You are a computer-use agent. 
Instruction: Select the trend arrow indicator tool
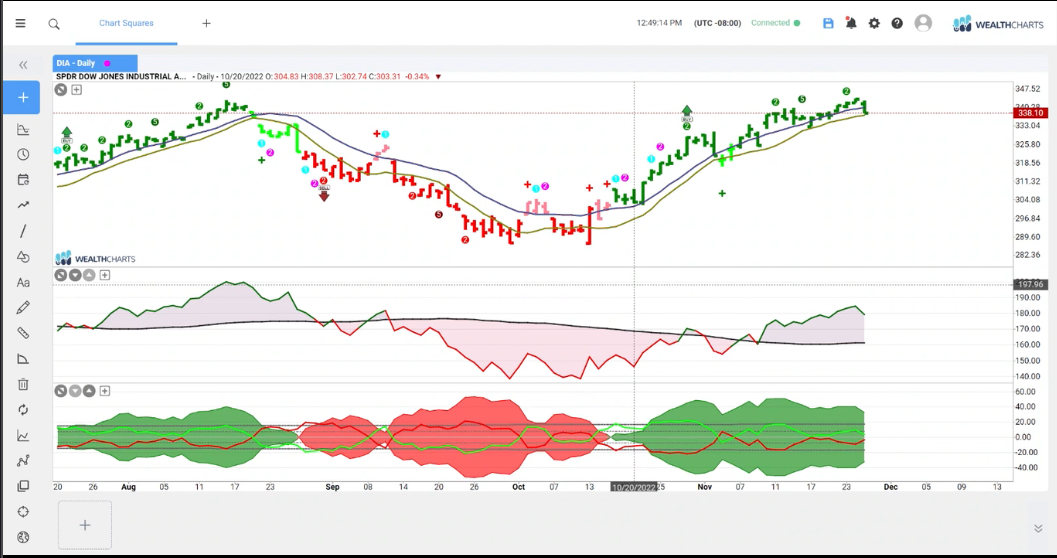[x=23, y=205]
